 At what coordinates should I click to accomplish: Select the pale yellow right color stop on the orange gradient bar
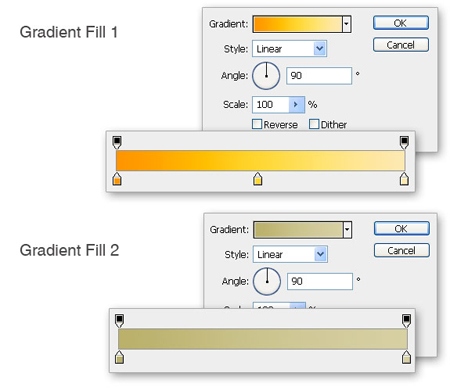404,179
